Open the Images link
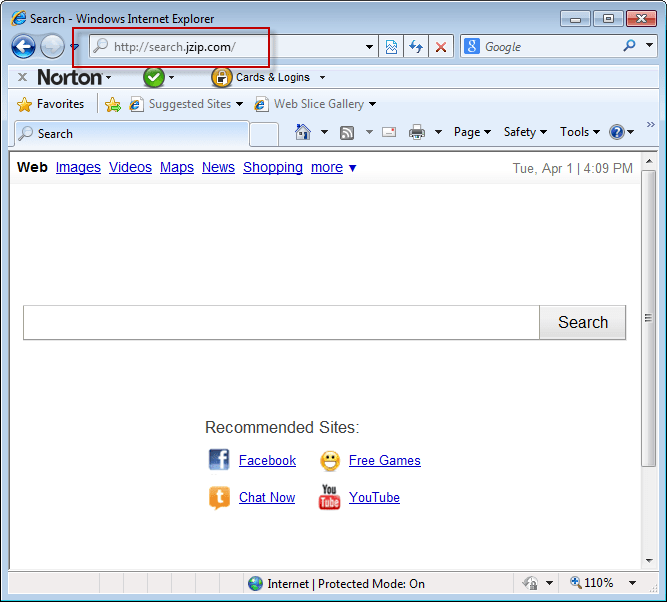Screen dimensions: 667x602 pos(78,167)
